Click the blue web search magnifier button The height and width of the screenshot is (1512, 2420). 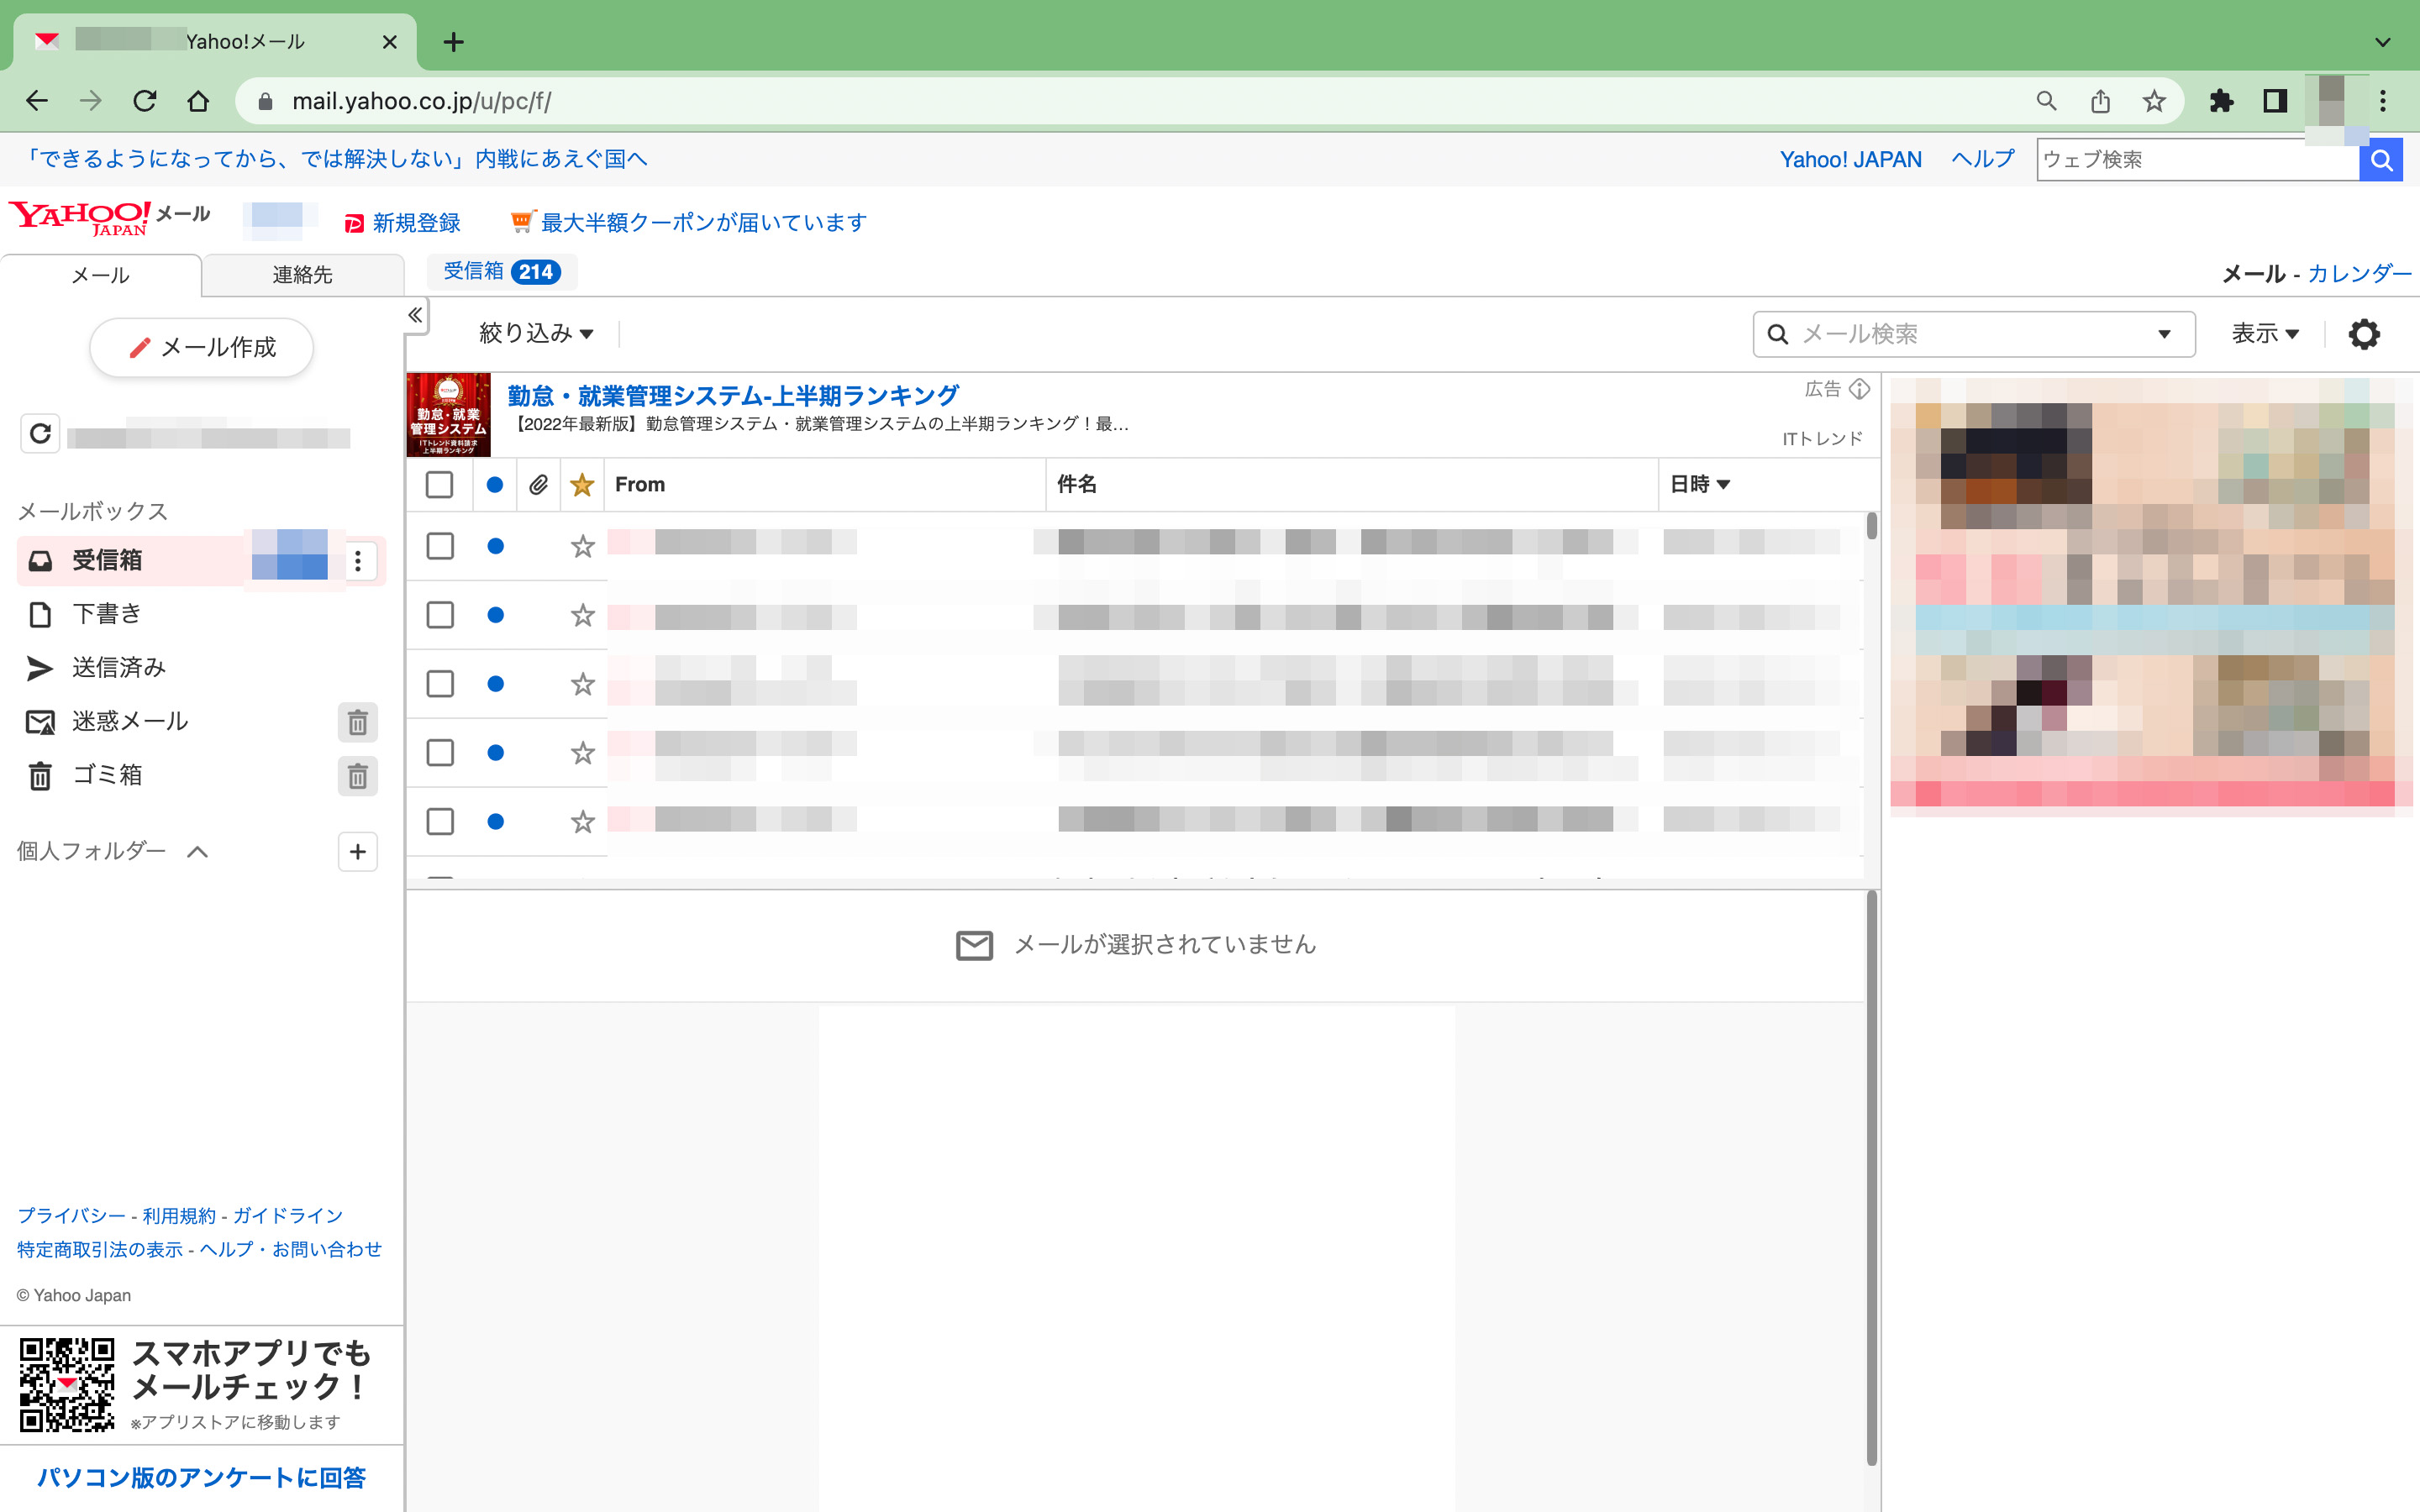(2381, 160)
